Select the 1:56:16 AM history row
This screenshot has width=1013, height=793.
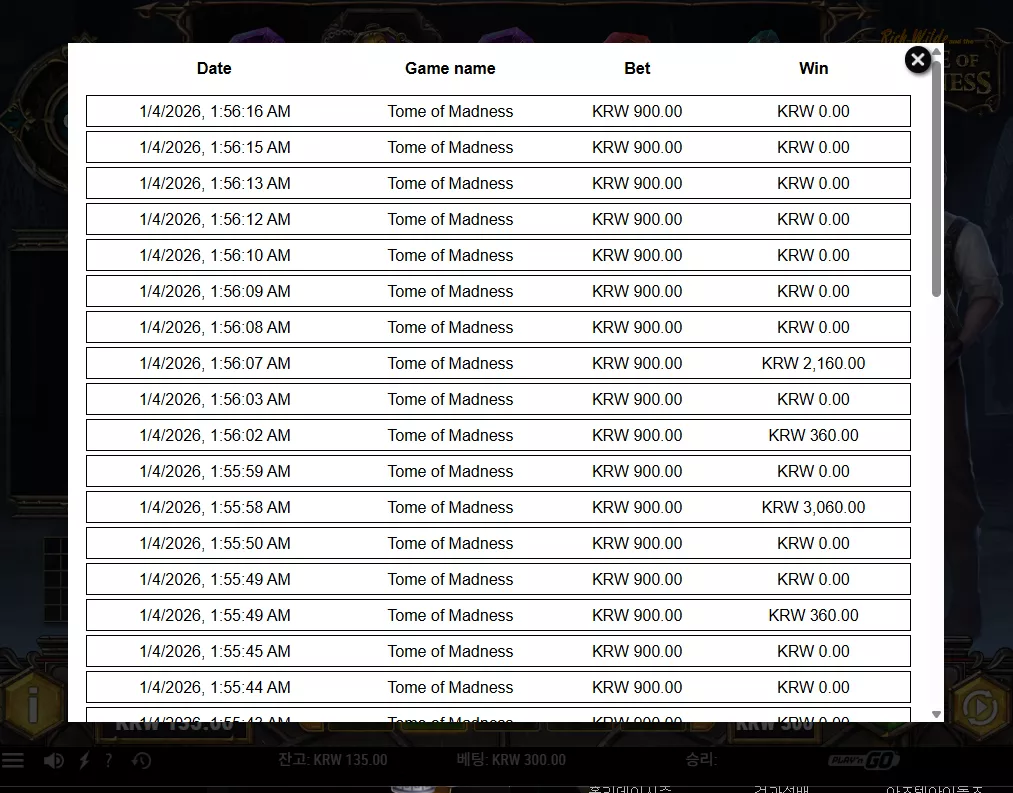498,111
